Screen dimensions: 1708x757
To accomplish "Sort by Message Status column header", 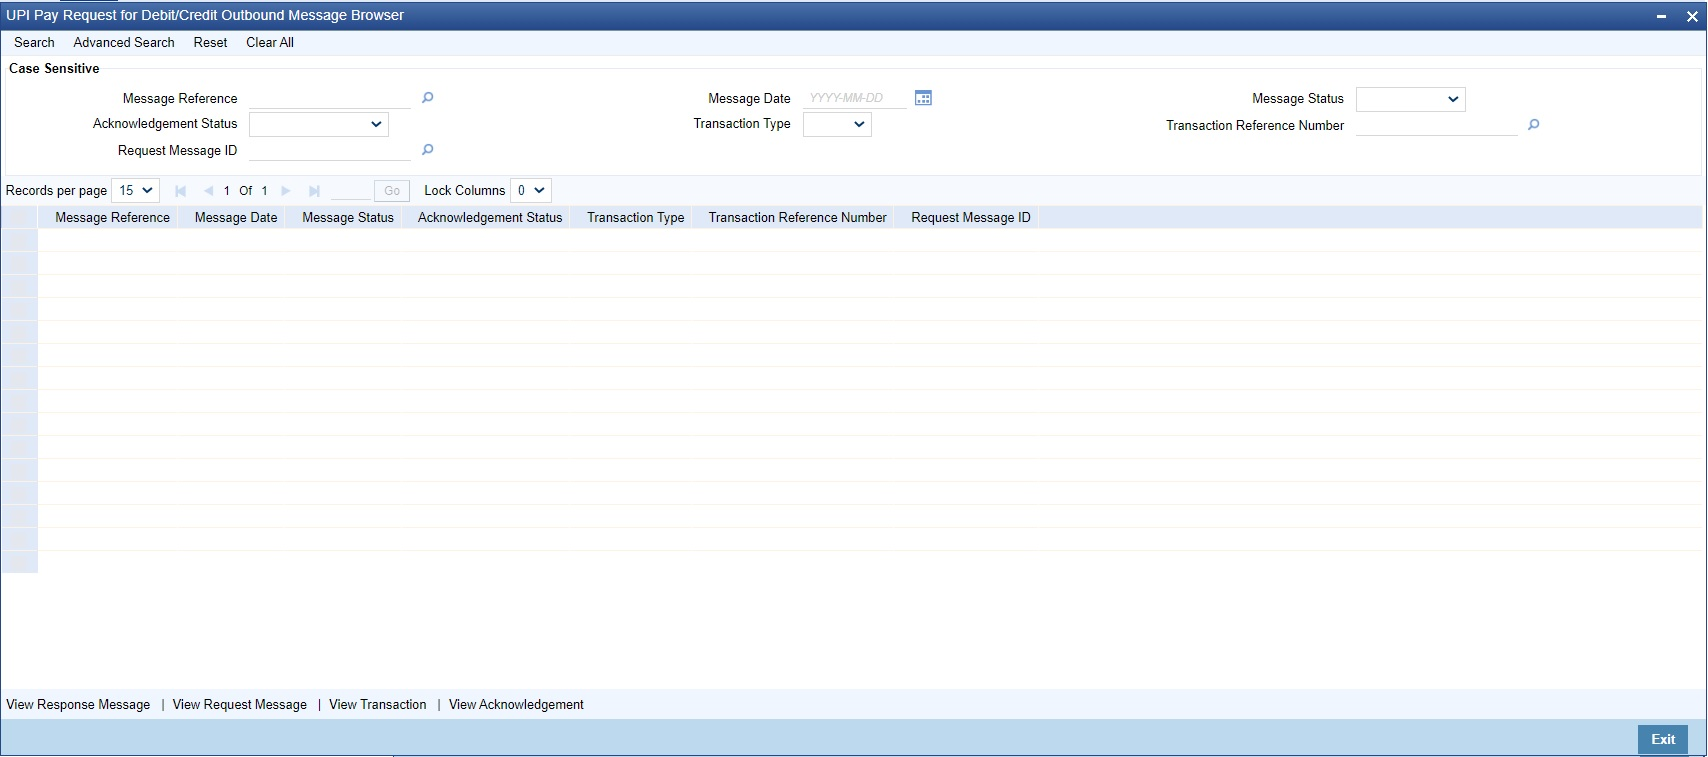I will pyautogui.click(x=348, y=217).
